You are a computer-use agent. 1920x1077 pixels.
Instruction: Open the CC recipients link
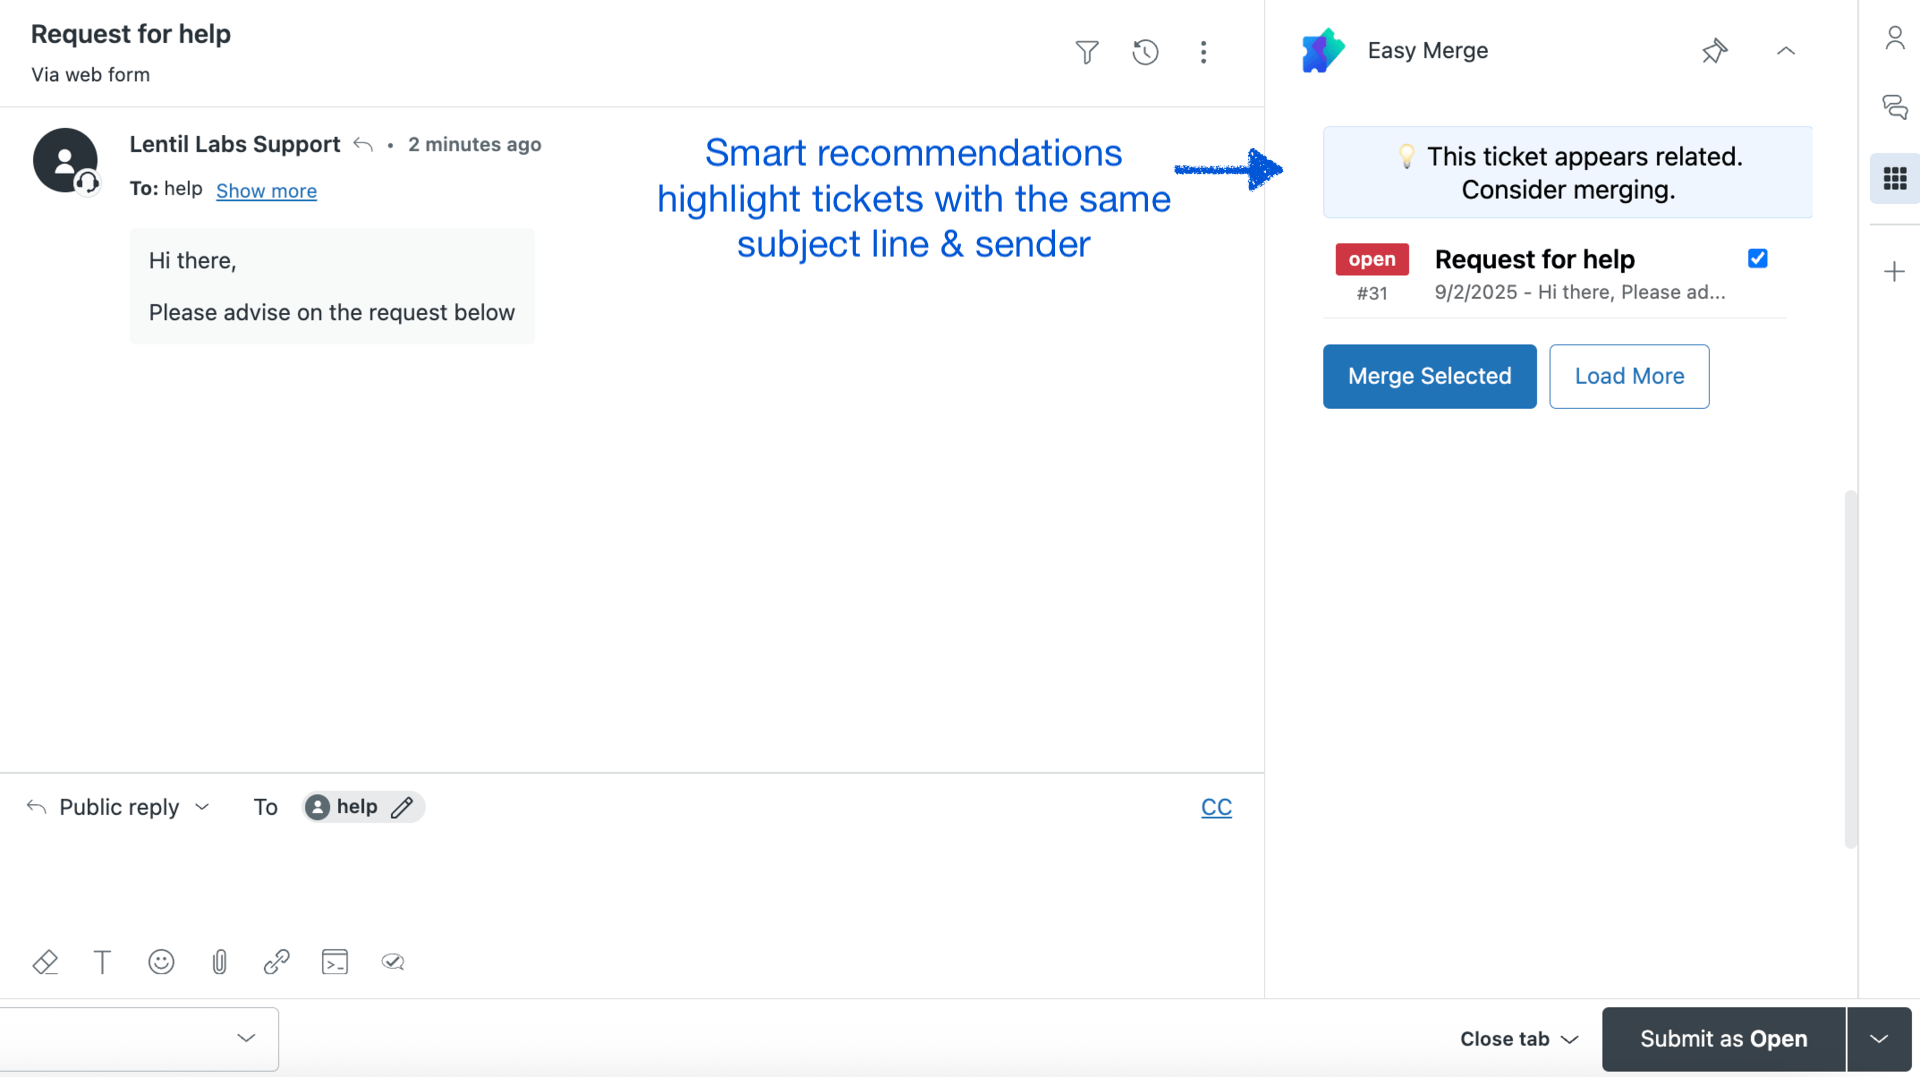[x=1216, y=807]
